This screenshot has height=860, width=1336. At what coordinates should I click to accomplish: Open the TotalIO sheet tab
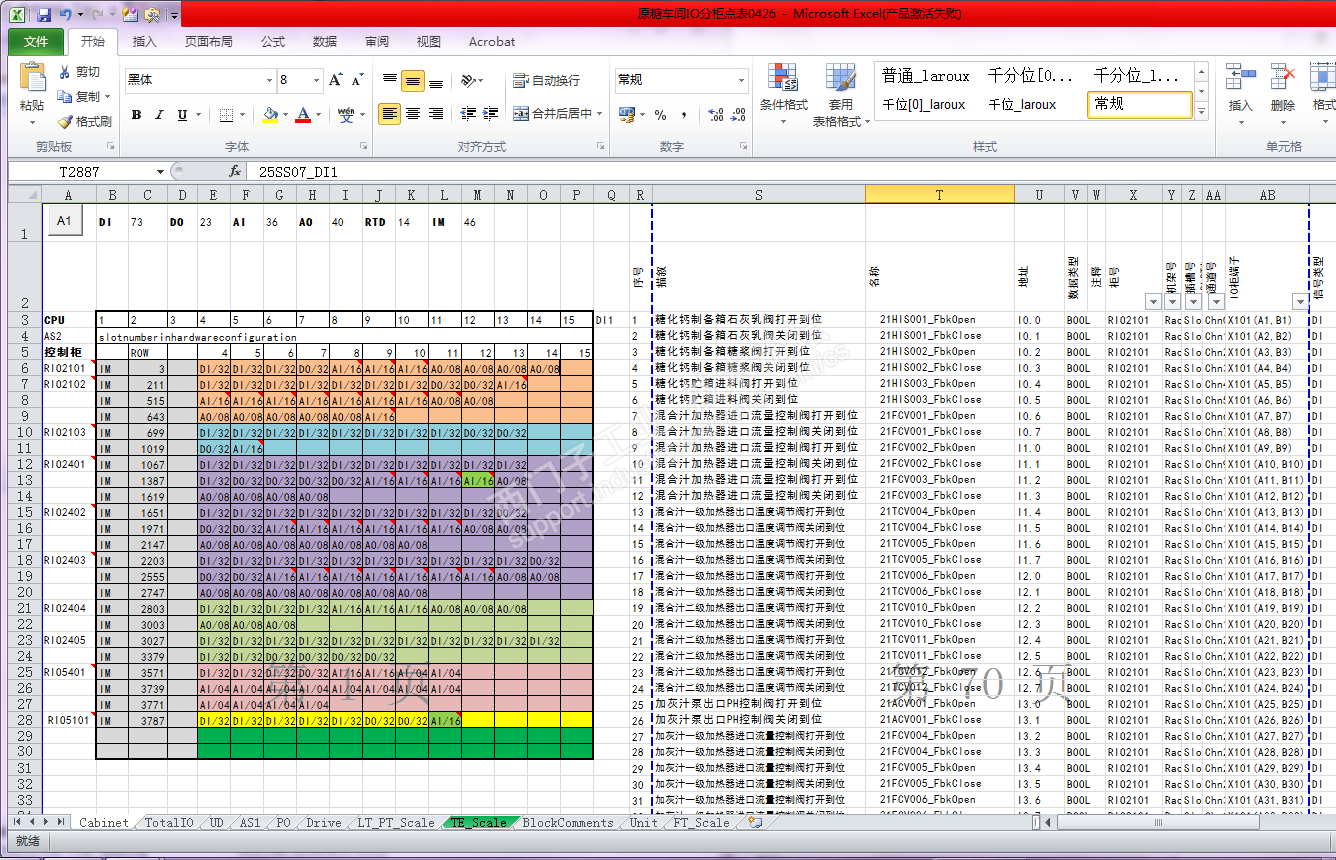coord(169,823)
